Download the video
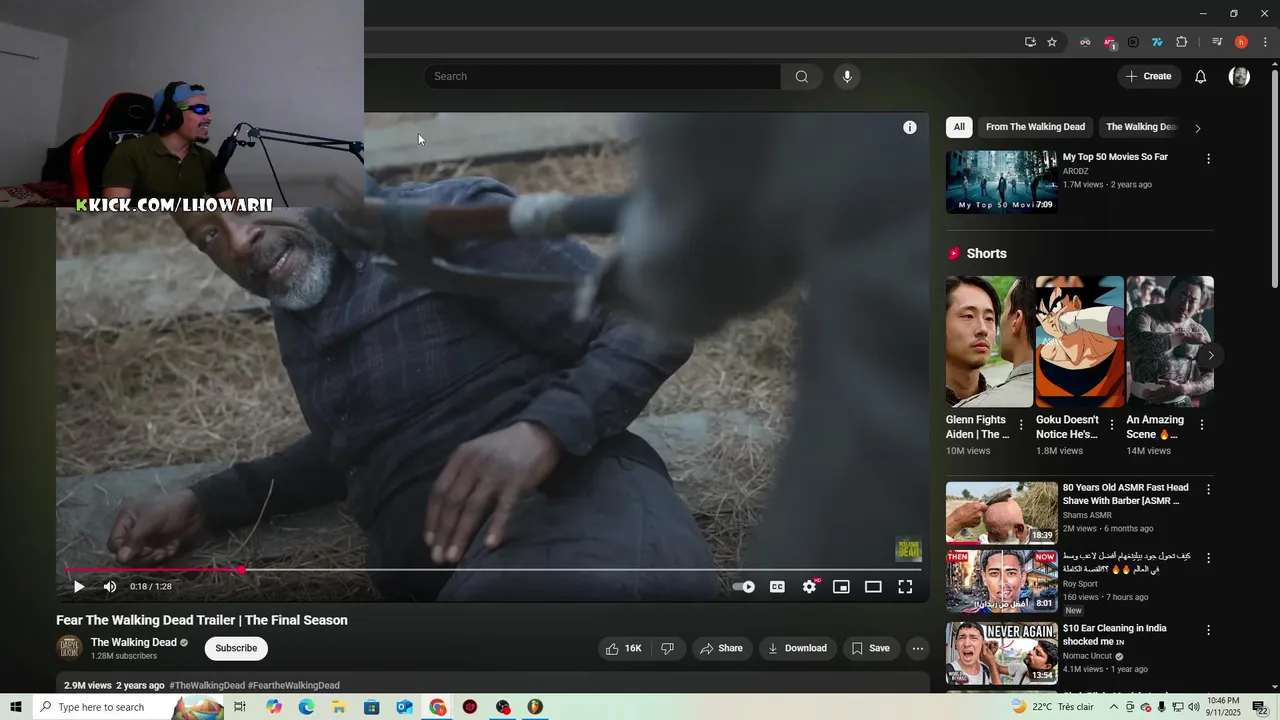Image resolution: width=1280 pixels, height=720 pixels. 797,648
